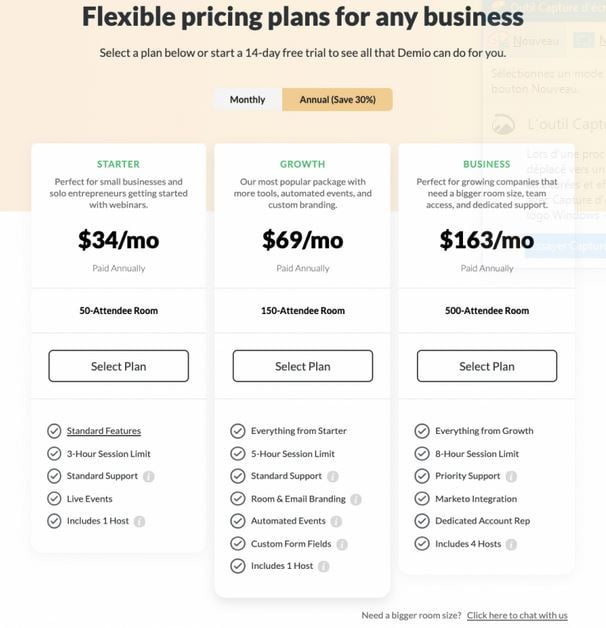The image size is (606, 628).
Task: Select Annual (Save 30%) billing option
Action: coord(337,99)
